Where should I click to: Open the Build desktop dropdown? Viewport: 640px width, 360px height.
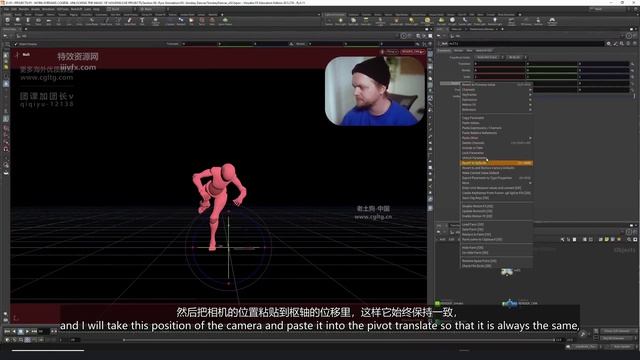120,9
